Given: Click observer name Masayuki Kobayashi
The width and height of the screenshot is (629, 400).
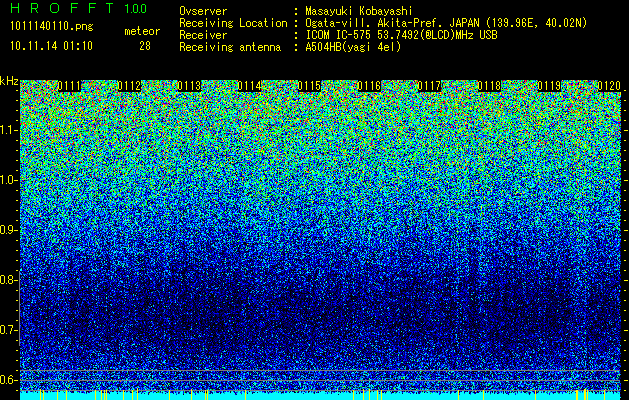Looking at the screenshot, I should coord(359,11).
